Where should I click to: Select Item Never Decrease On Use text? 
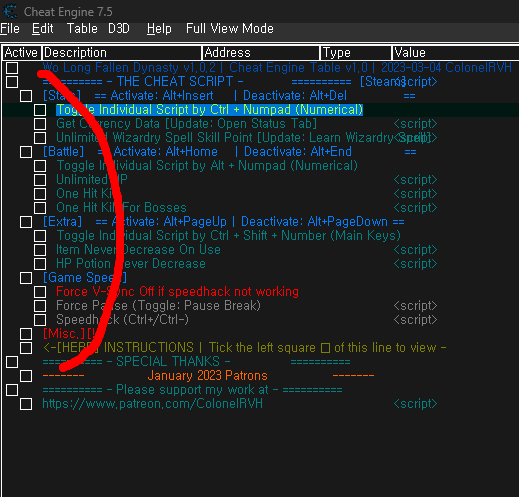[138, 250]
